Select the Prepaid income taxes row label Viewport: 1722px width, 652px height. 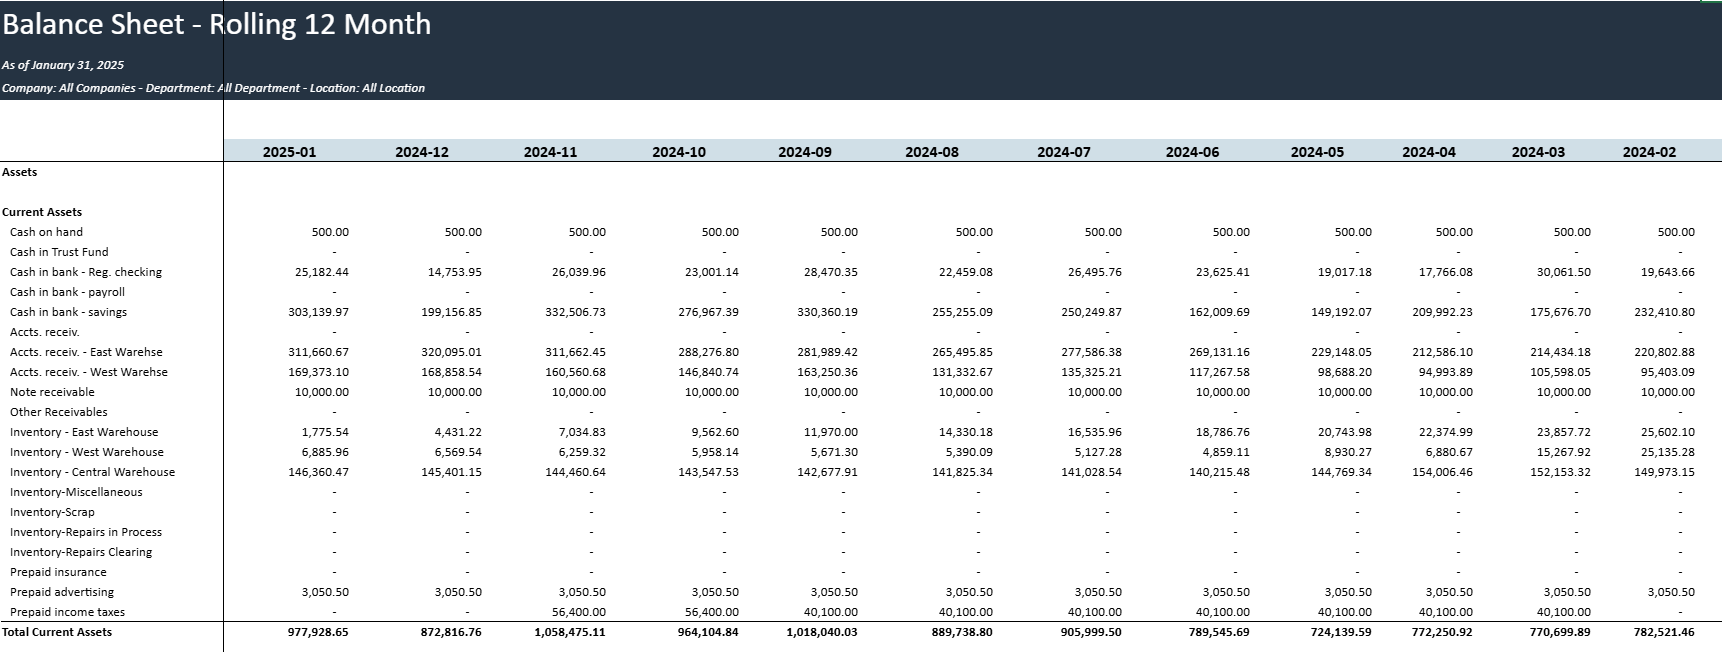(x=67, y=612)
